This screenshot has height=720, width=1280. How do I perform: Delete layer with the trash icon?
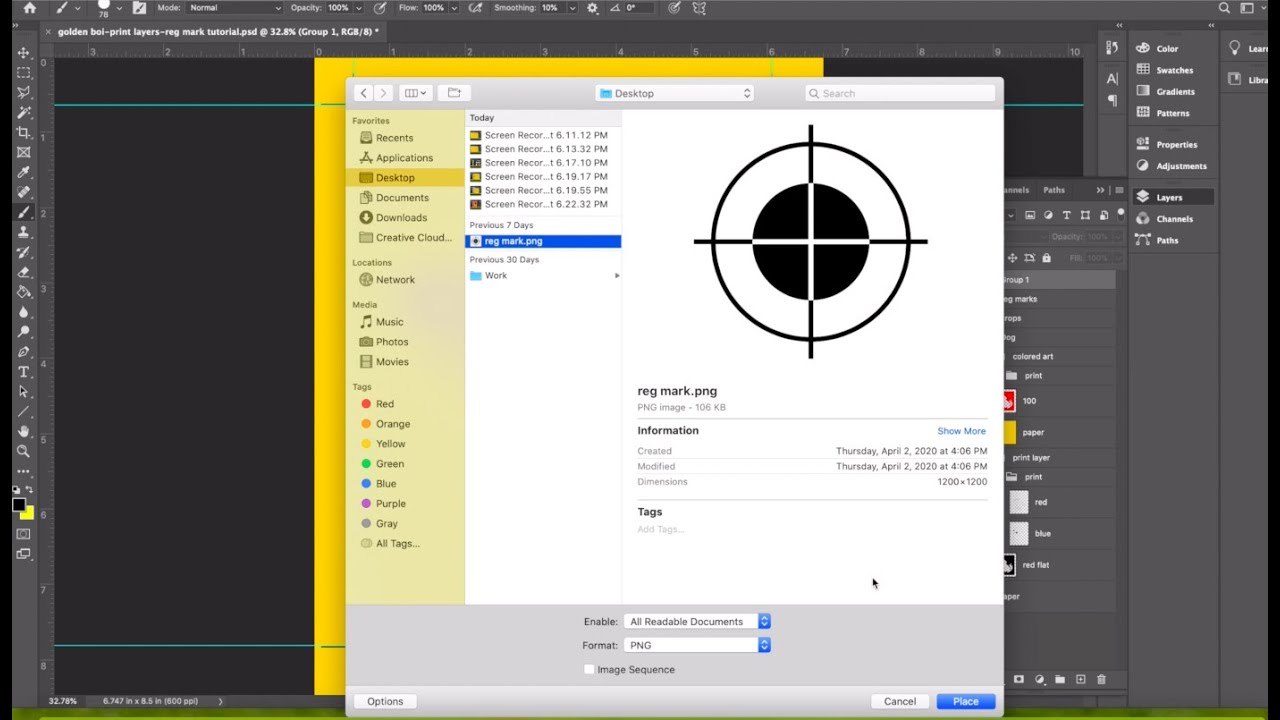click(1101, 680)
